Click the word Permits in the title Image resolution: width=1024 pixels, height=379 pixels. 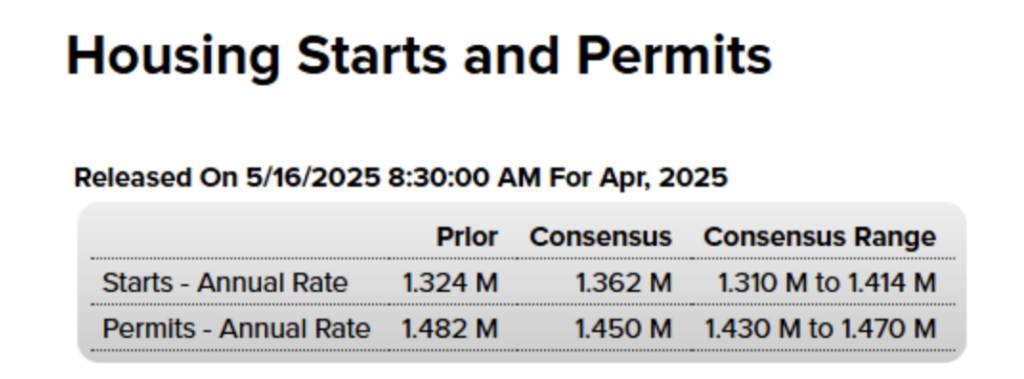(674, 56)
